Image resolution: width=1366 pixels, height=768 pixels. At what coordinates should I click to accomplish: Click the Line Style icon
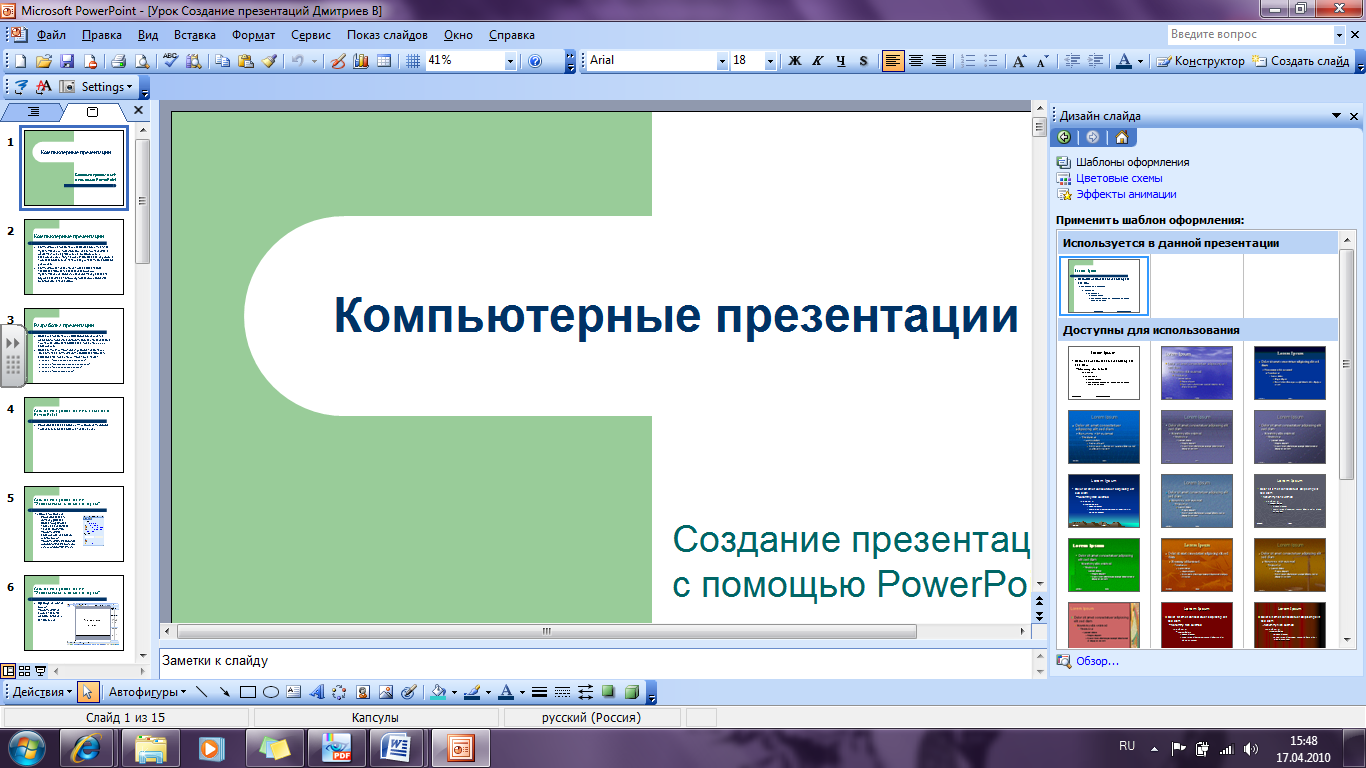point(539,692)
